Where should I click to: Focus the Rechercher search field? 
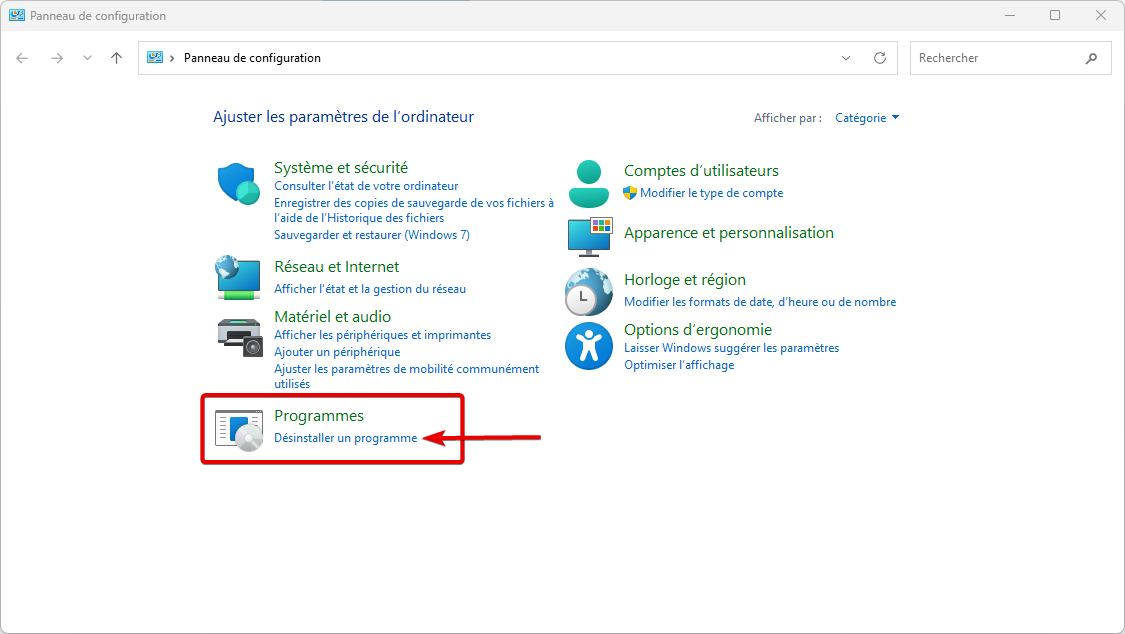(1010, 58)
